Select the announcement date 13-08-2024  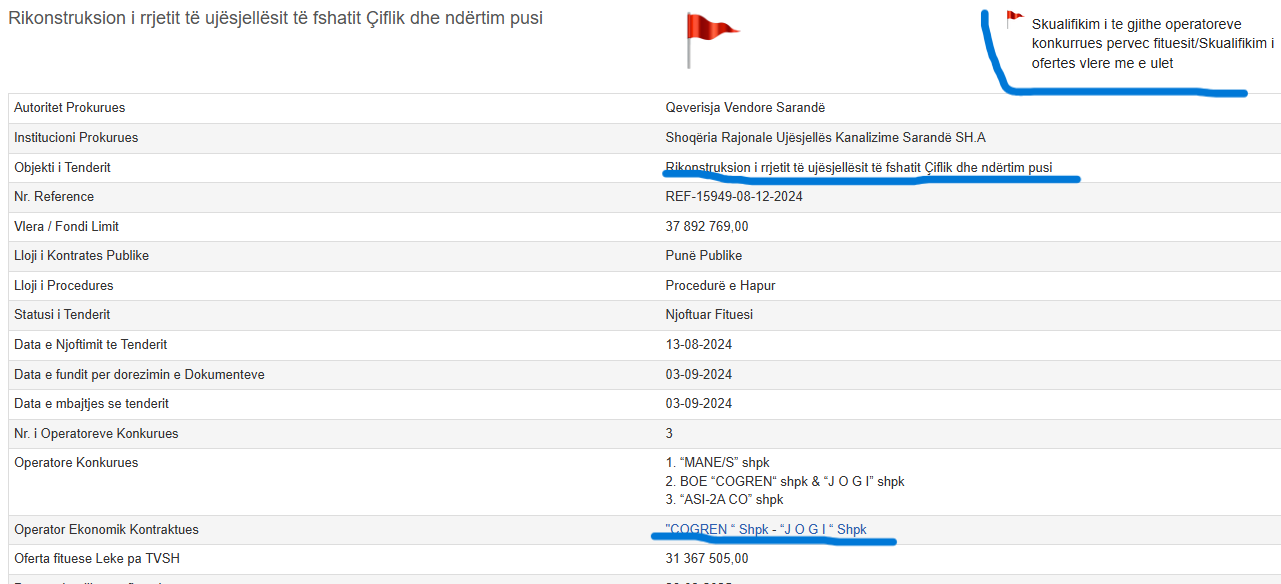699,345
